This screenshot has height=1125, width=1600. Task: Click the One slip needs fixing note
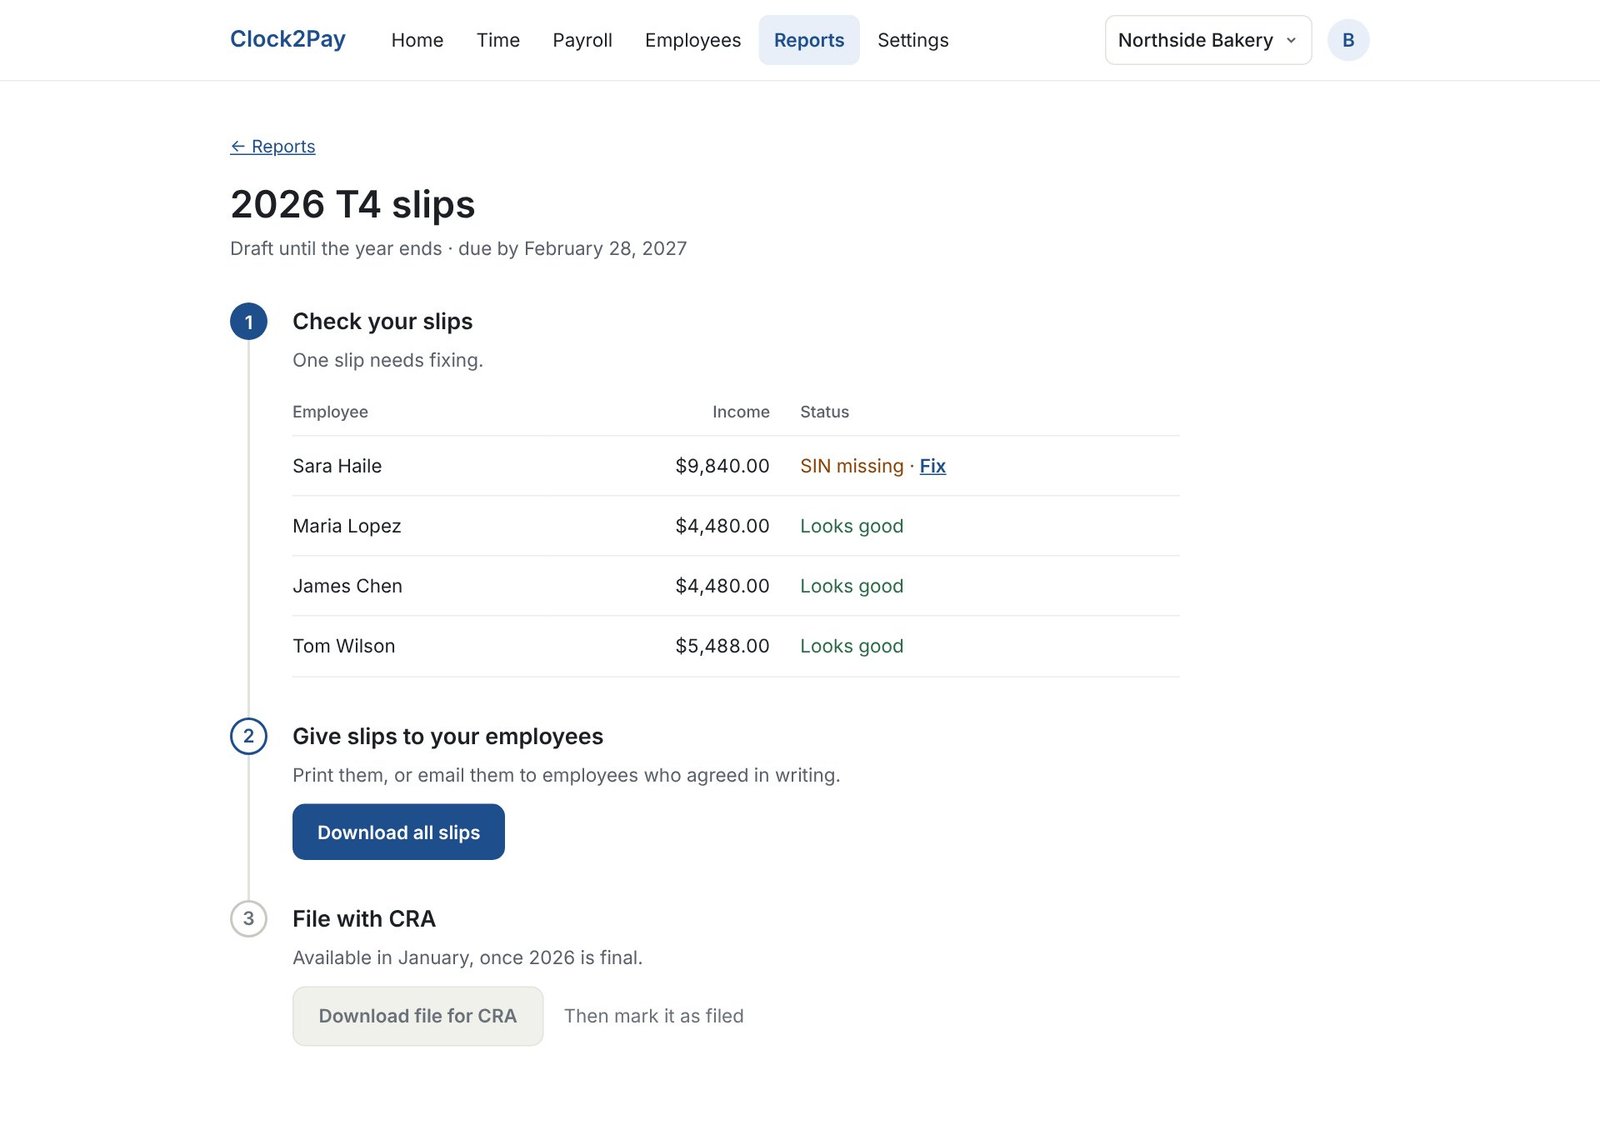(388, 360)
